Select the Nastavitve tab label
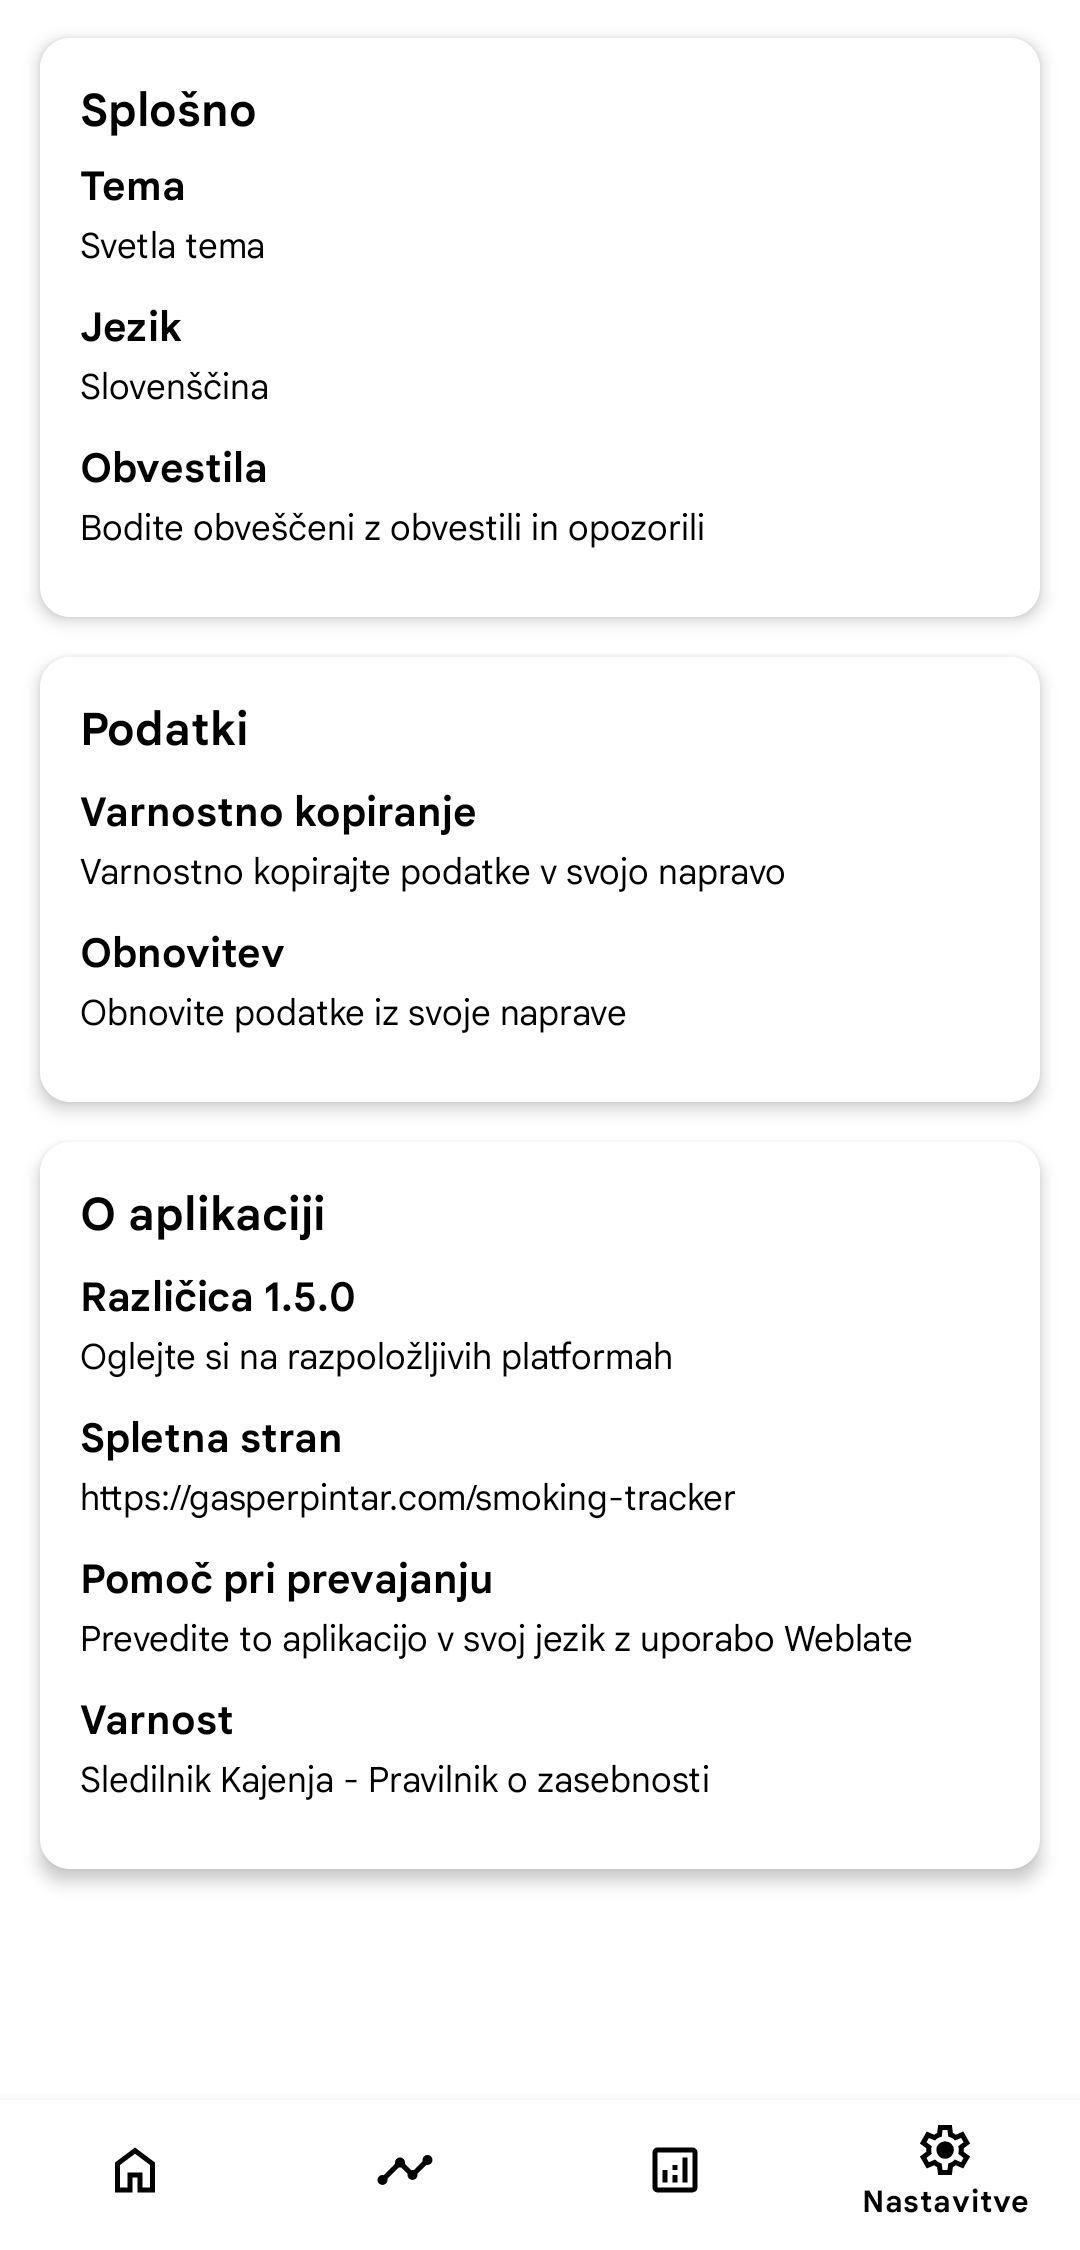 (945, 2202)
